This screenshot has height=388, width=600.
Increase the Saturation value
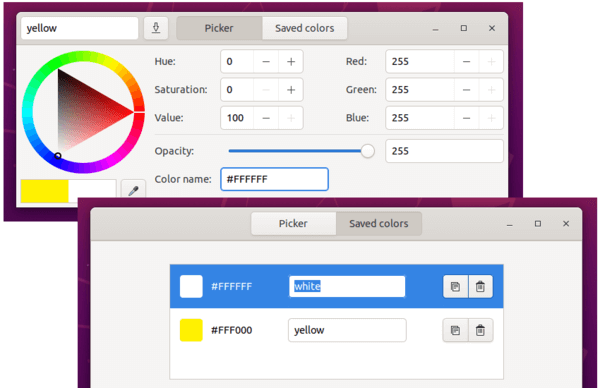click(x=291, y=90)
